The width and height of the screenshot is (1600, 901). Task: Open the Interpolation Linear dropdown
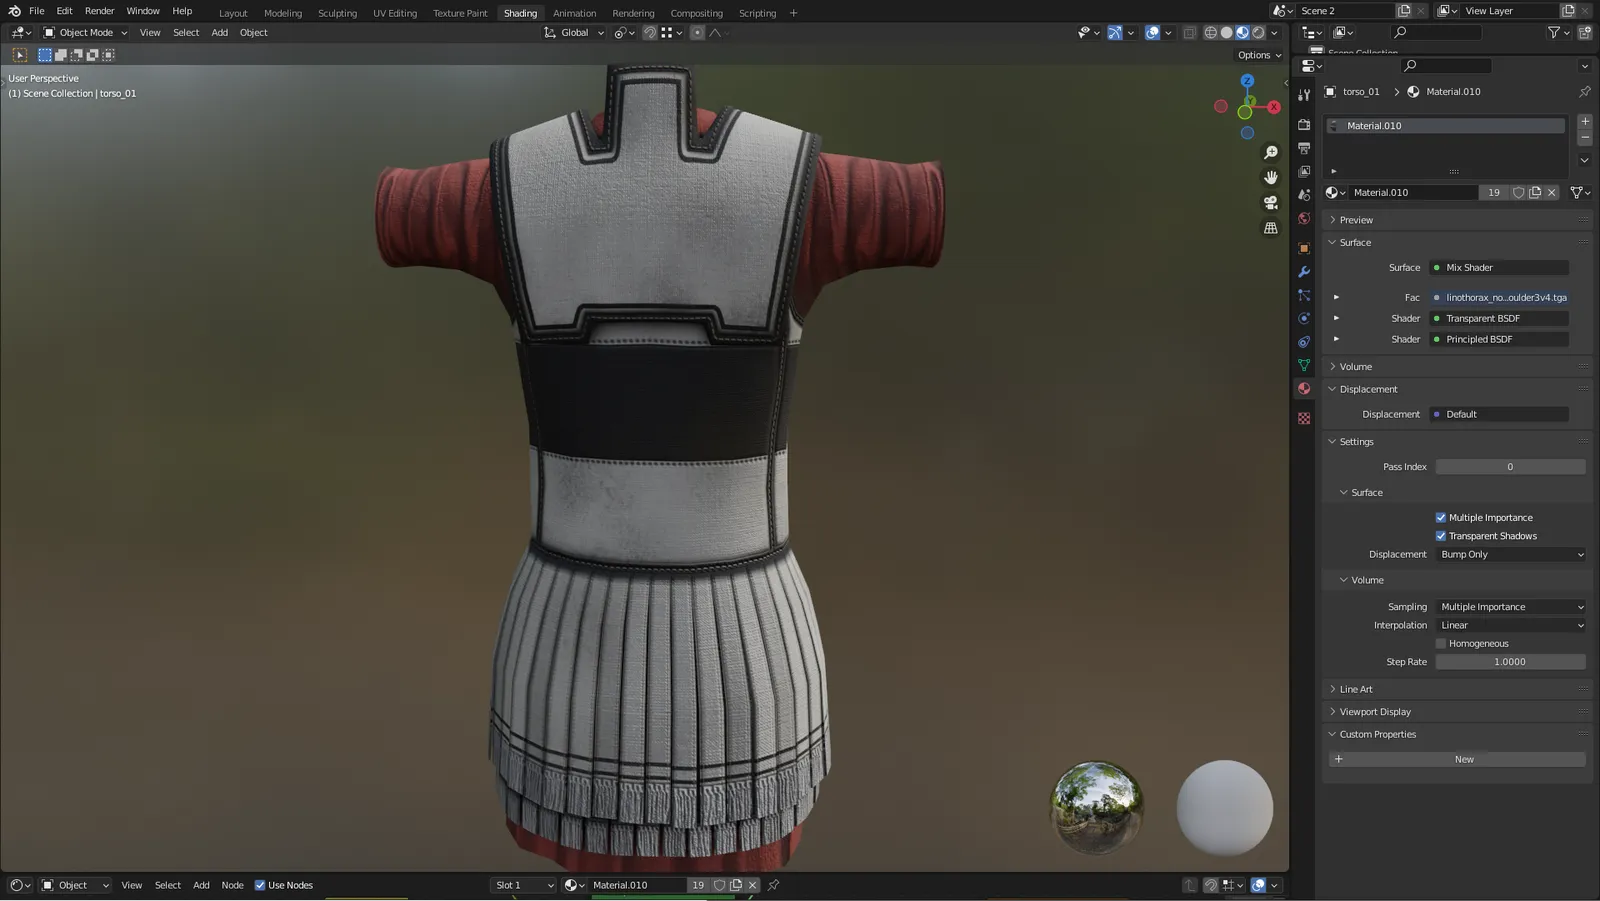(1511, 625)
